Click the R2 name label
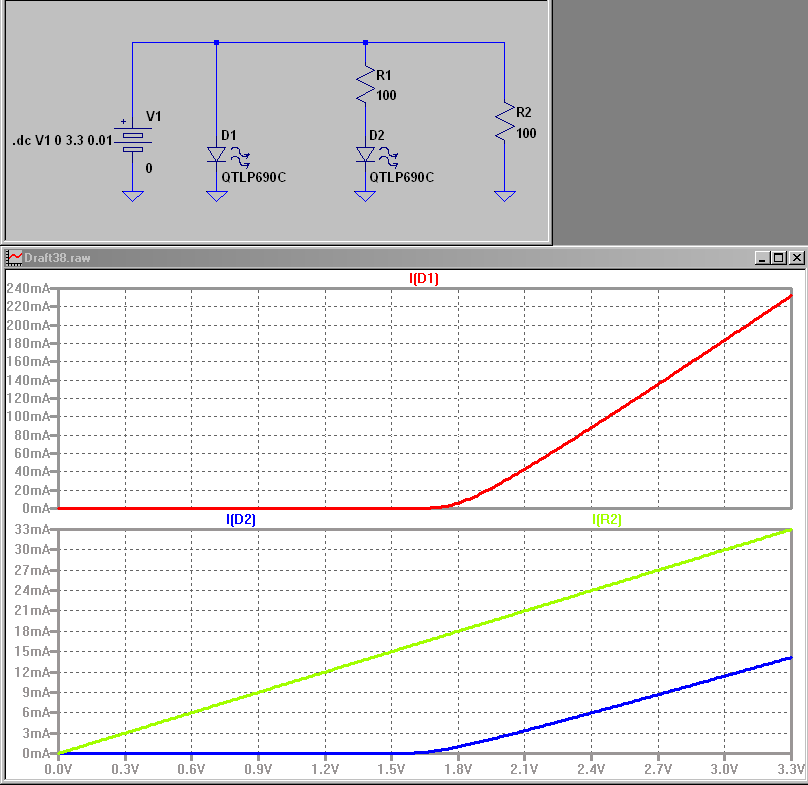The height and width of the screenshot is (785, 808). coord(524,112)
